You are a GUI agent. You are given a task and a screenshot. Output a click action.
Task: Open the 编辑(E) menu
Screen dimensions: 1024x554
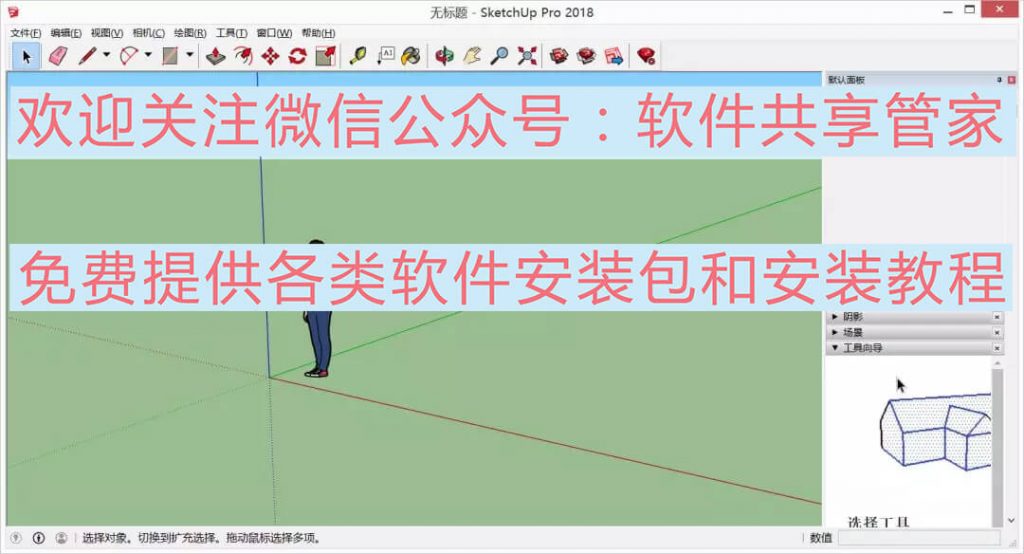tap(66, 33)
